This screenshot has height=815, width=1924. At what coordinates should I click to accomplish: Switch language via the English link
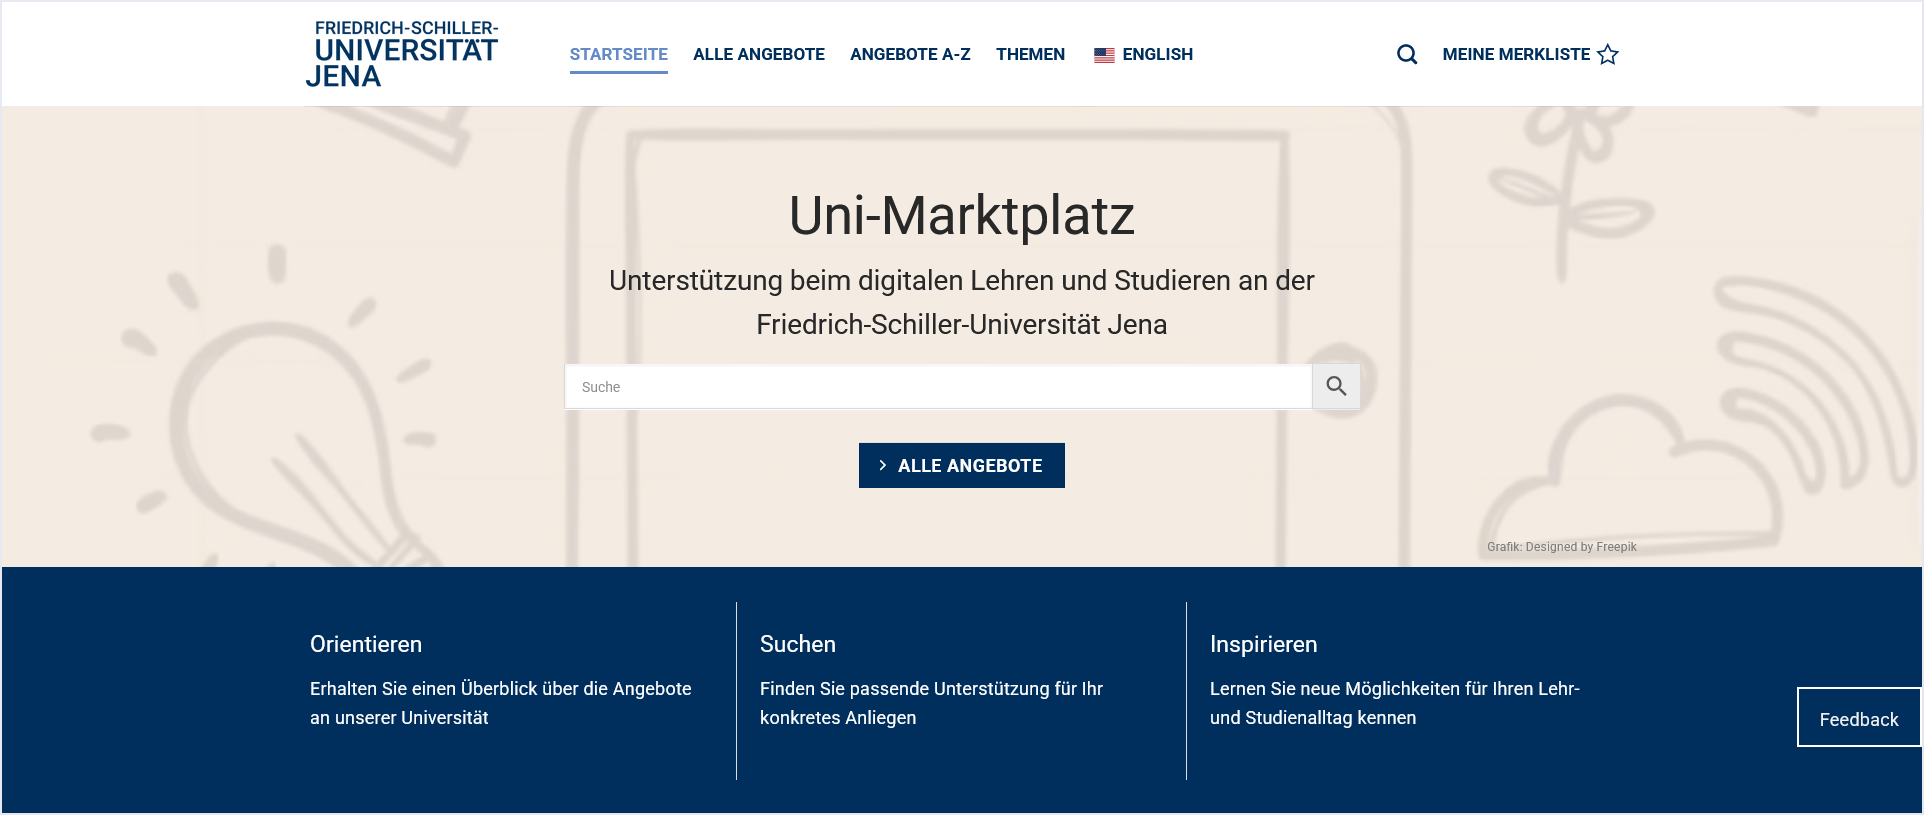(x=1157, y=54)
